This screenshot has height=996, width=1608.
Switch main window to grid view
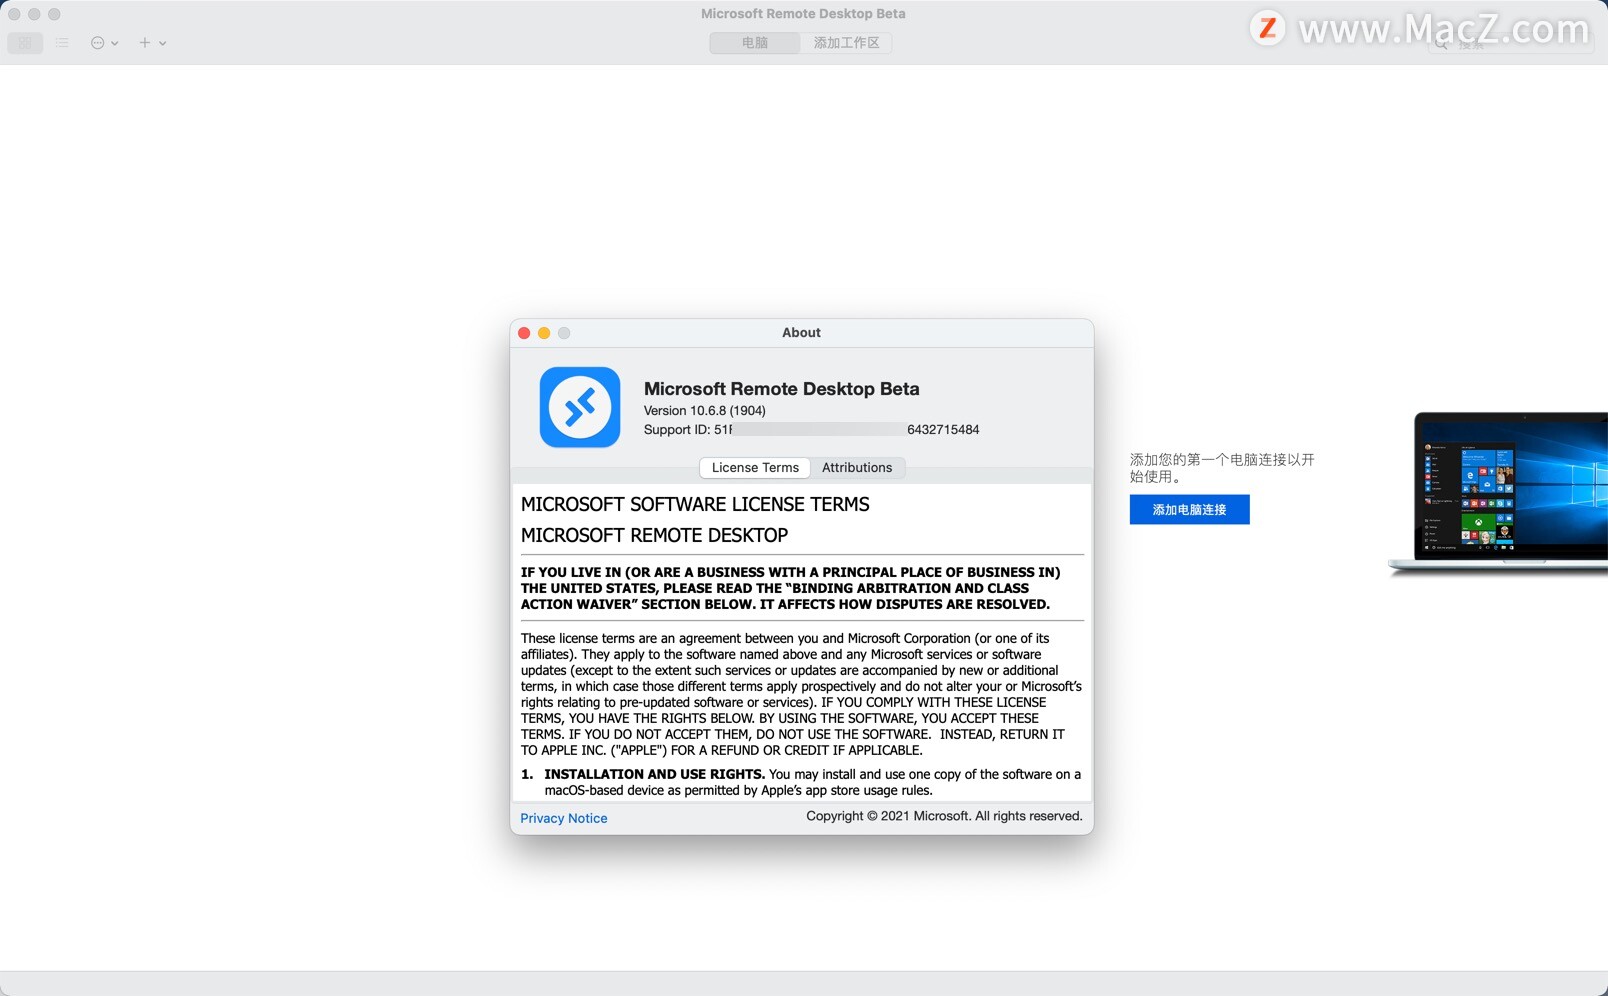tap(25, 43)
